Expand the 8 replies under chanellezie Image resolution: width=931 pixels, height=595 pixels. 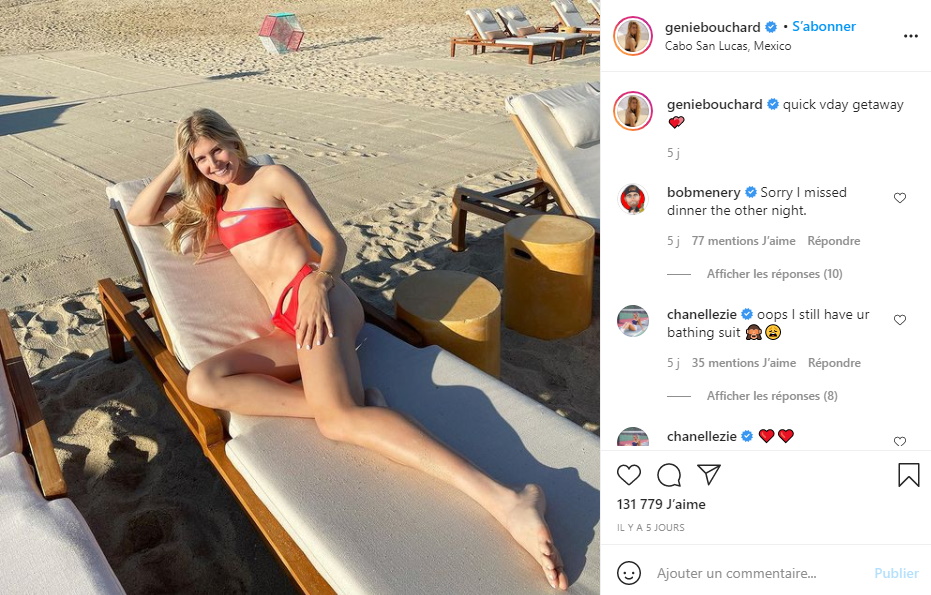772,395
